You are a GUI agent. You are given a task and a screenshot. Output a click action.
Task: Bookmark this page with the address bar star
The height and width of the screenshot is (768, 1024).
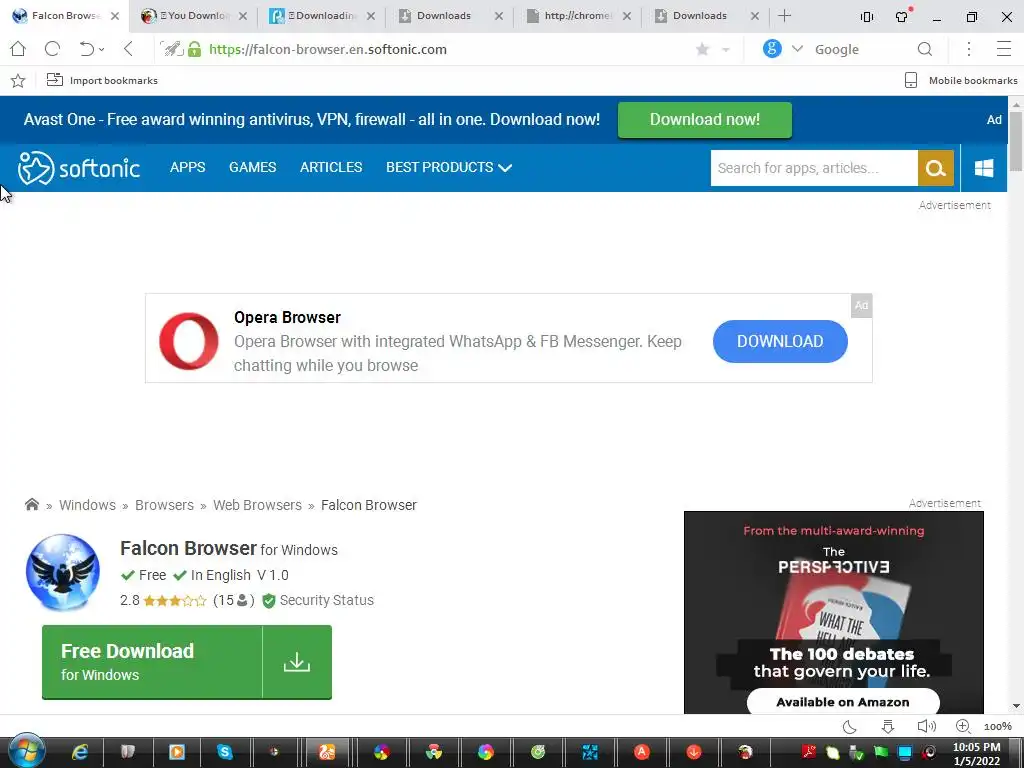(x=703, y=50)
